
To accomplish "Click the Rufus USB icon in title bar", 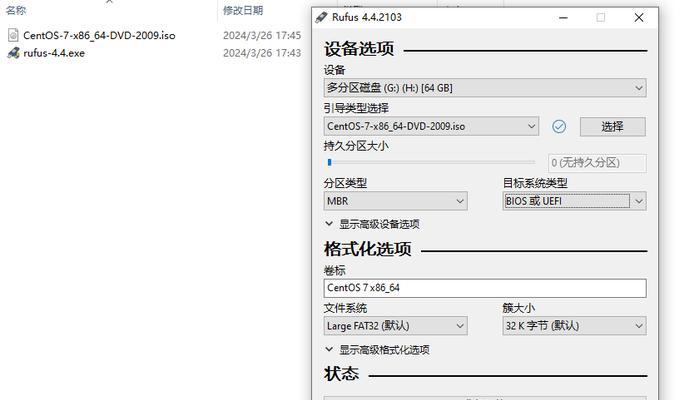I will (321, 17).
